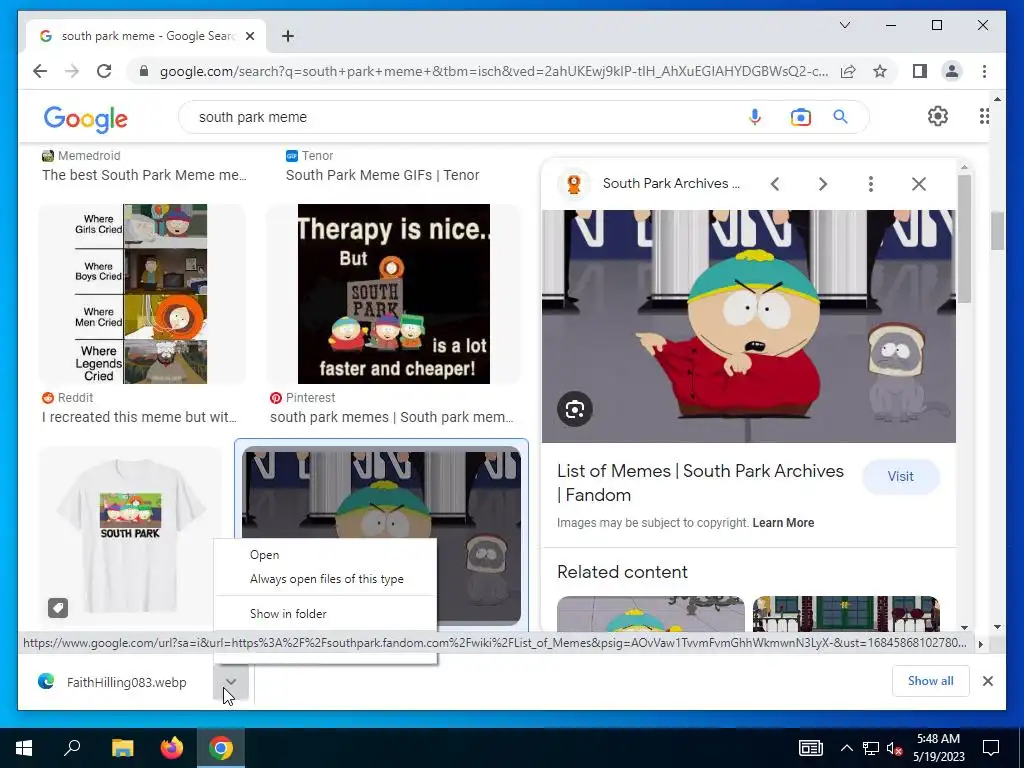Go to Google logo homepage

click(x=86, y=119)
